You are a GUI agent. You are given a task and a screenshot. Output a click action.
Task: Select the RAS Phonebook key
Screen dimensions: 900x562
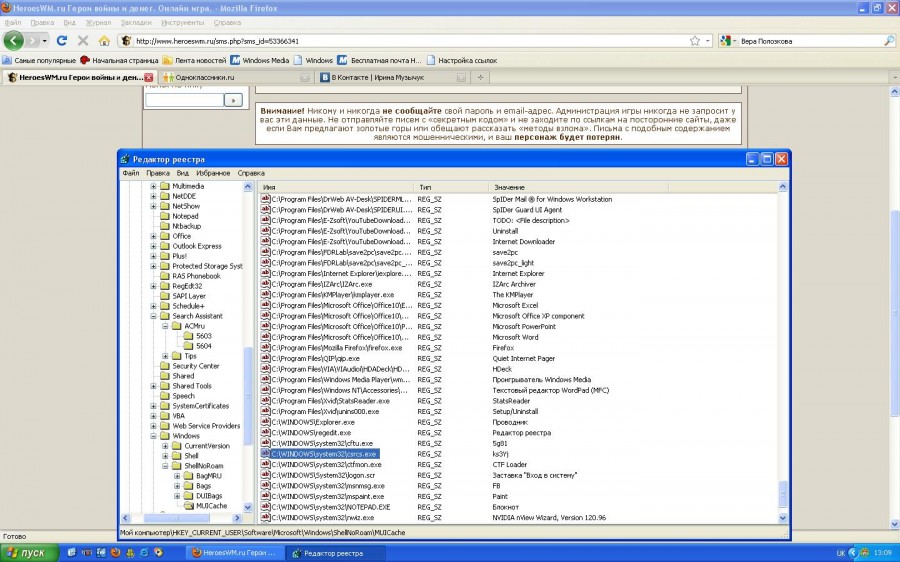coord(196,276)
